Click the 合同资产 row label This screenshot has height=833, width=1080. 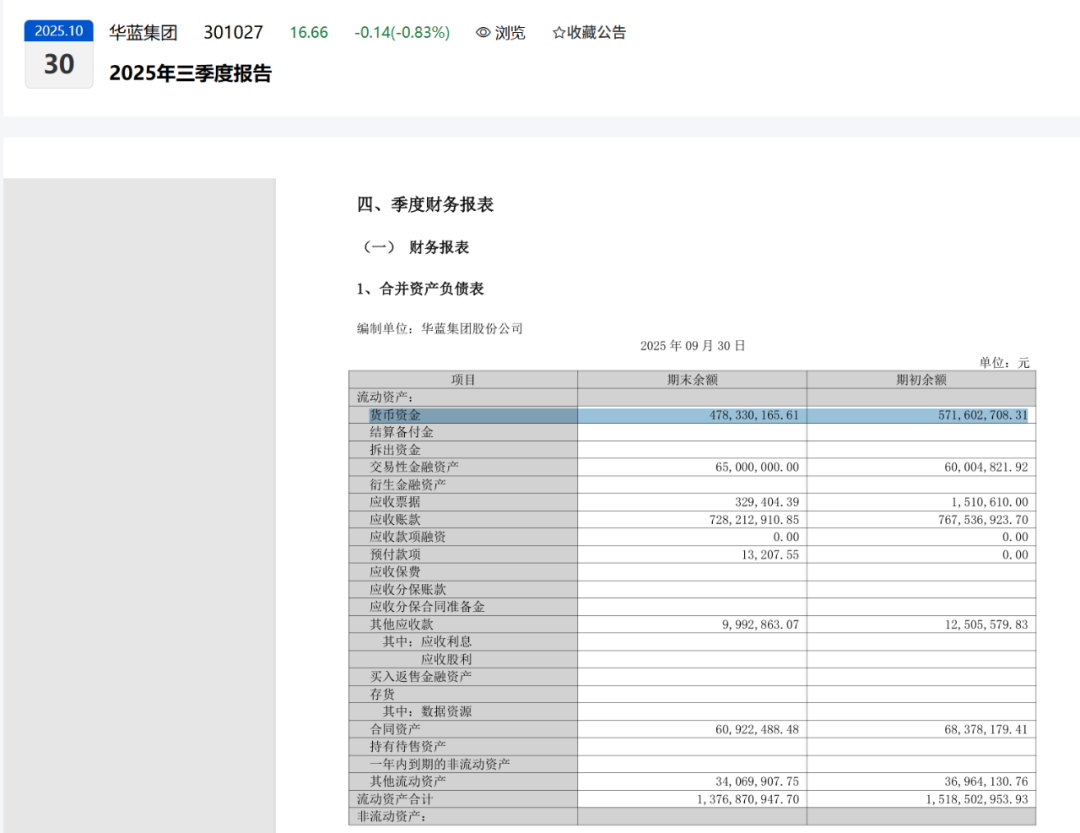coord(395,729)
